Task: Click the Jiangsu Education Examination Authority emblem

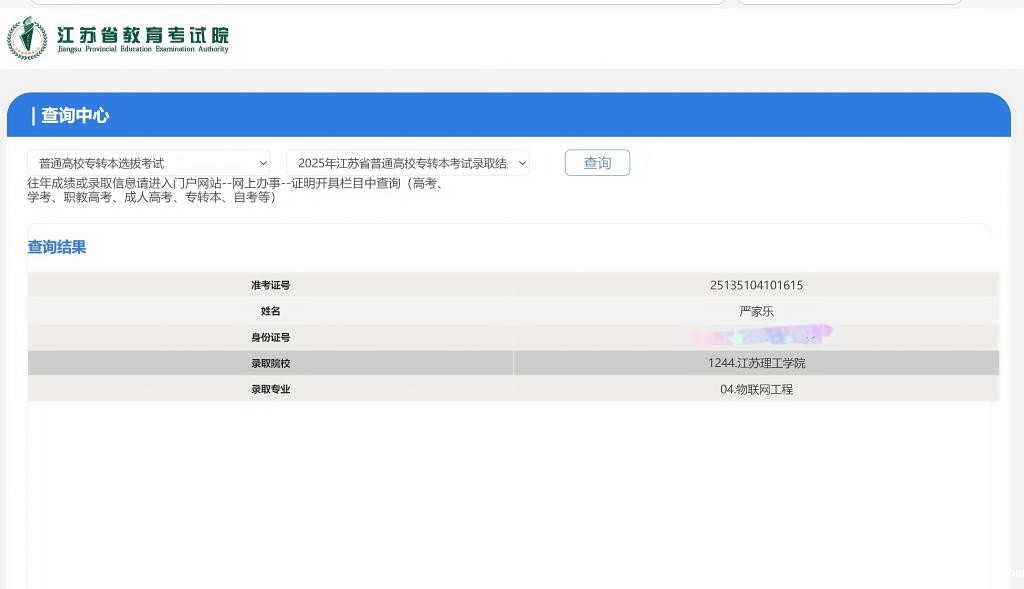Action: (x=26, y=39)
